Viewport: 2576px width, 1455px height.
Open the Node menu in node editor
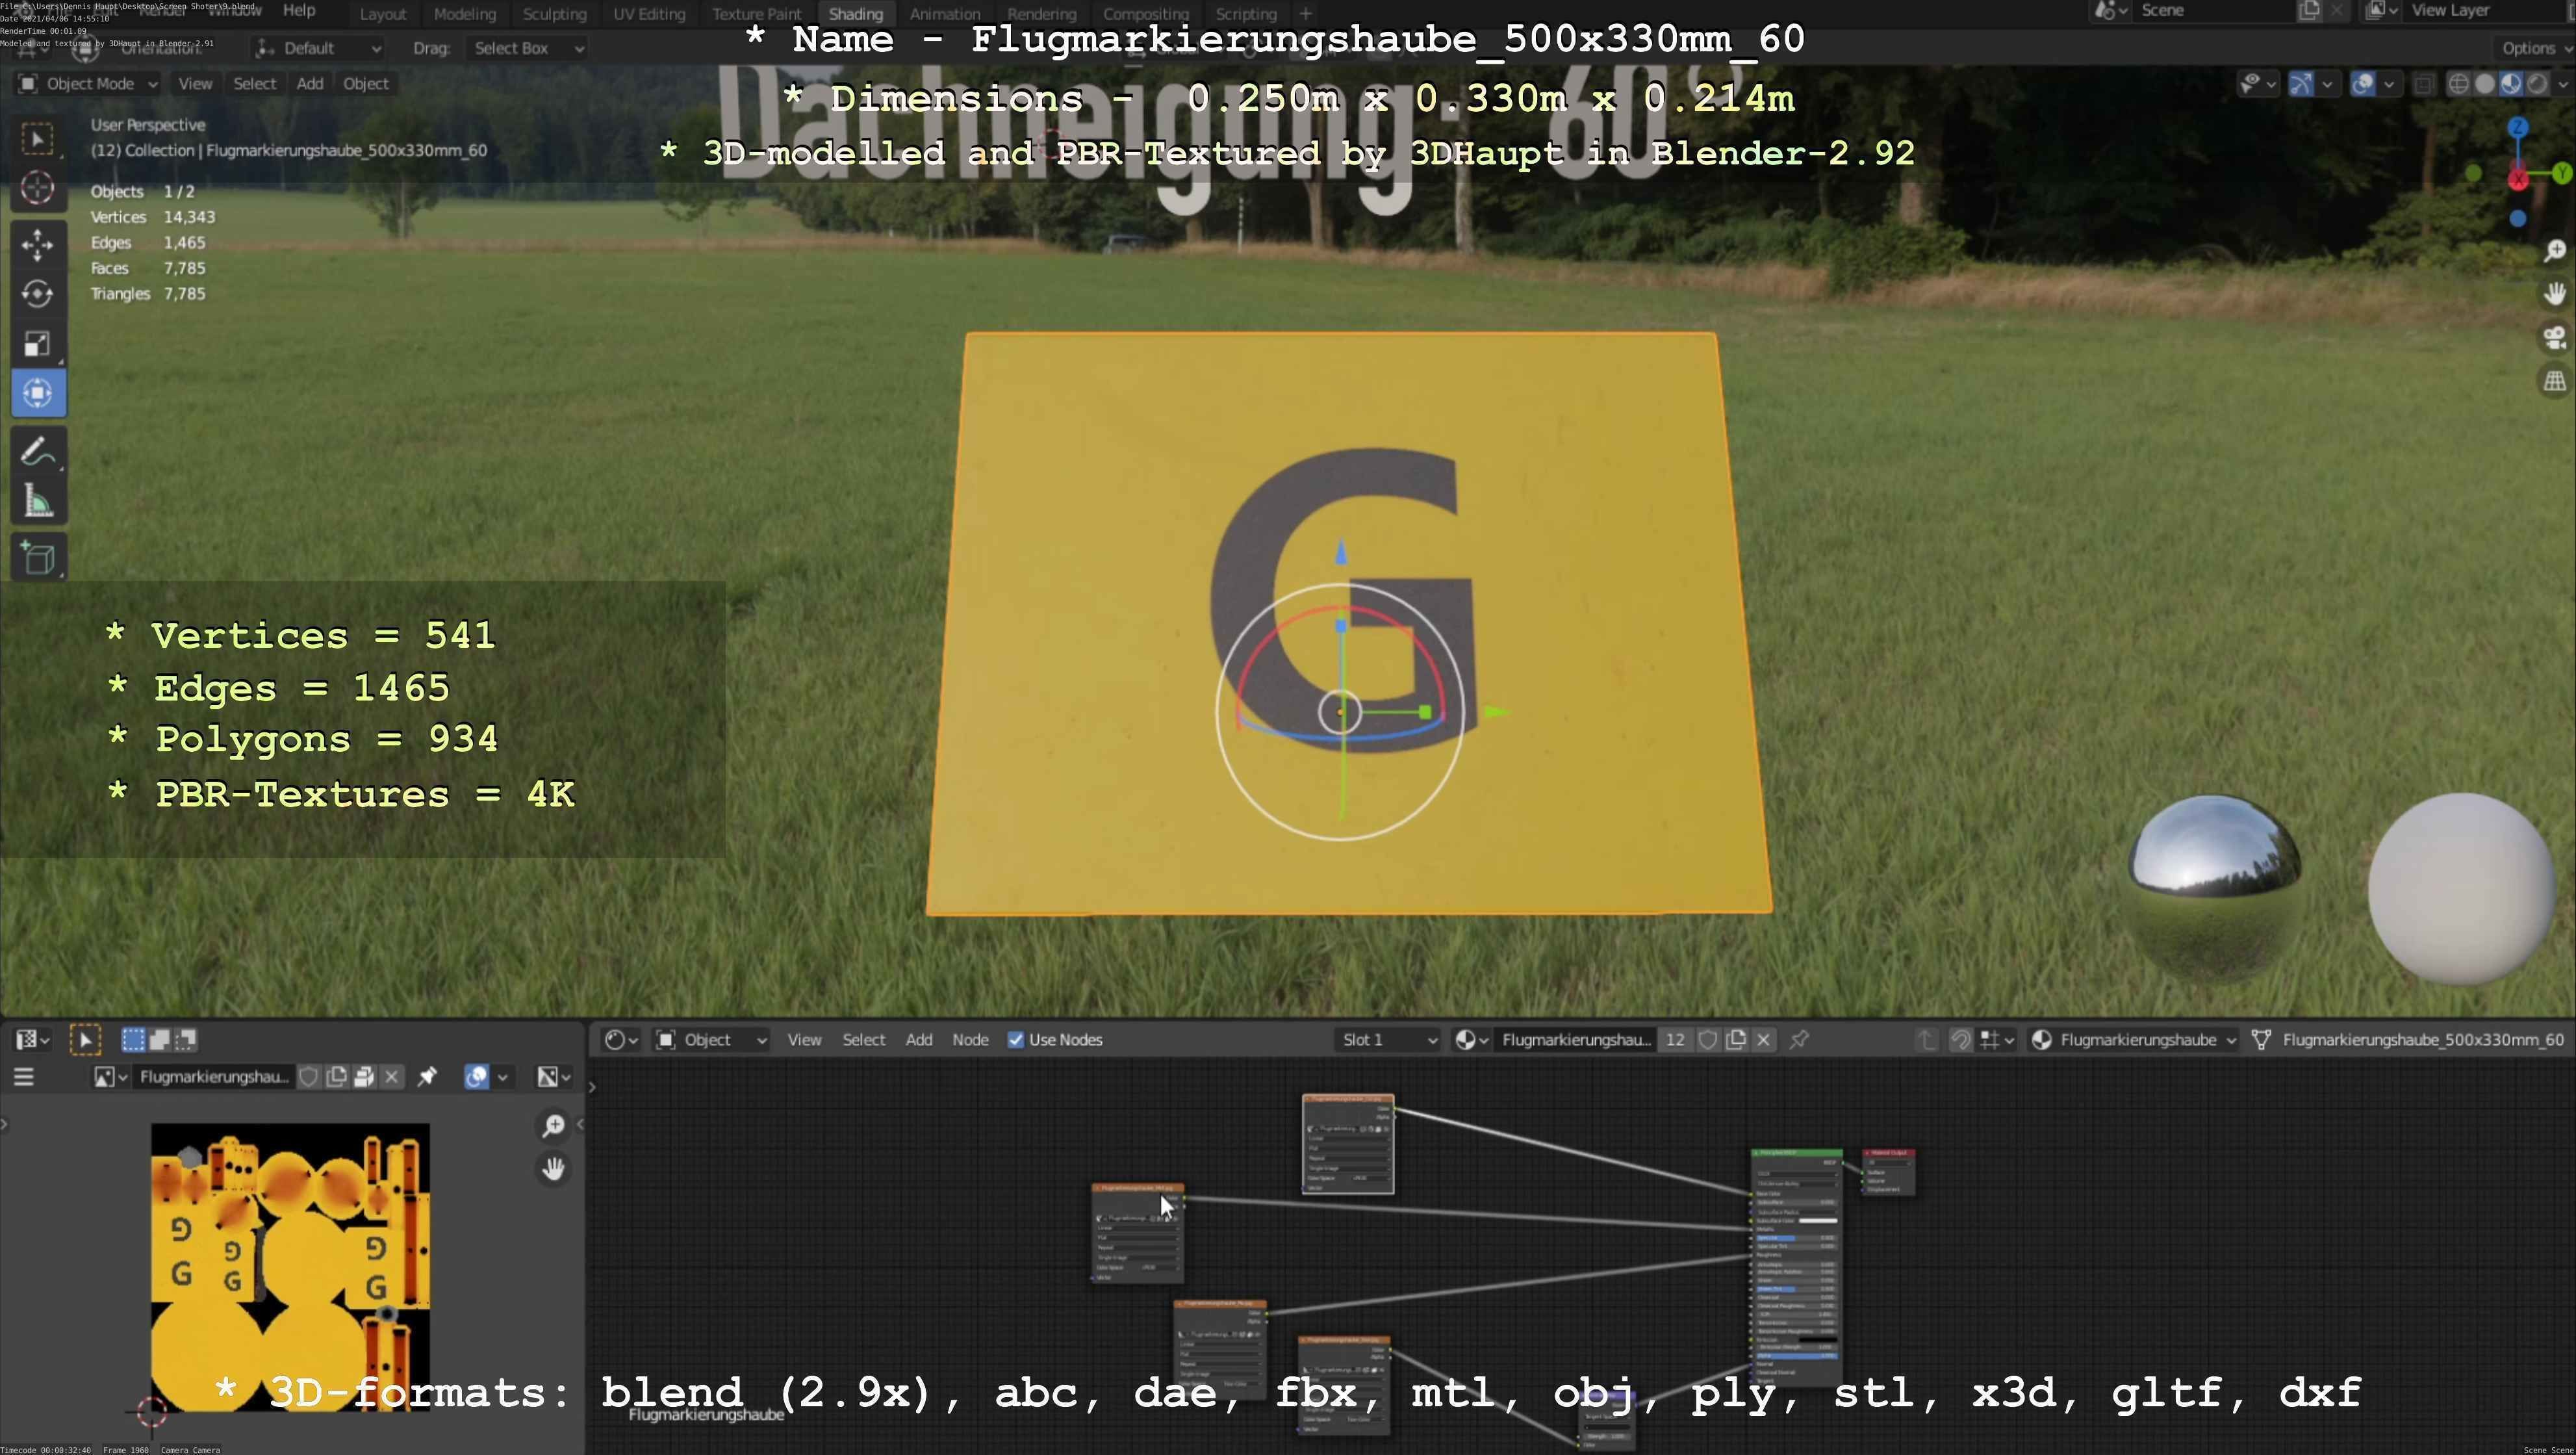click(969, 1040)
